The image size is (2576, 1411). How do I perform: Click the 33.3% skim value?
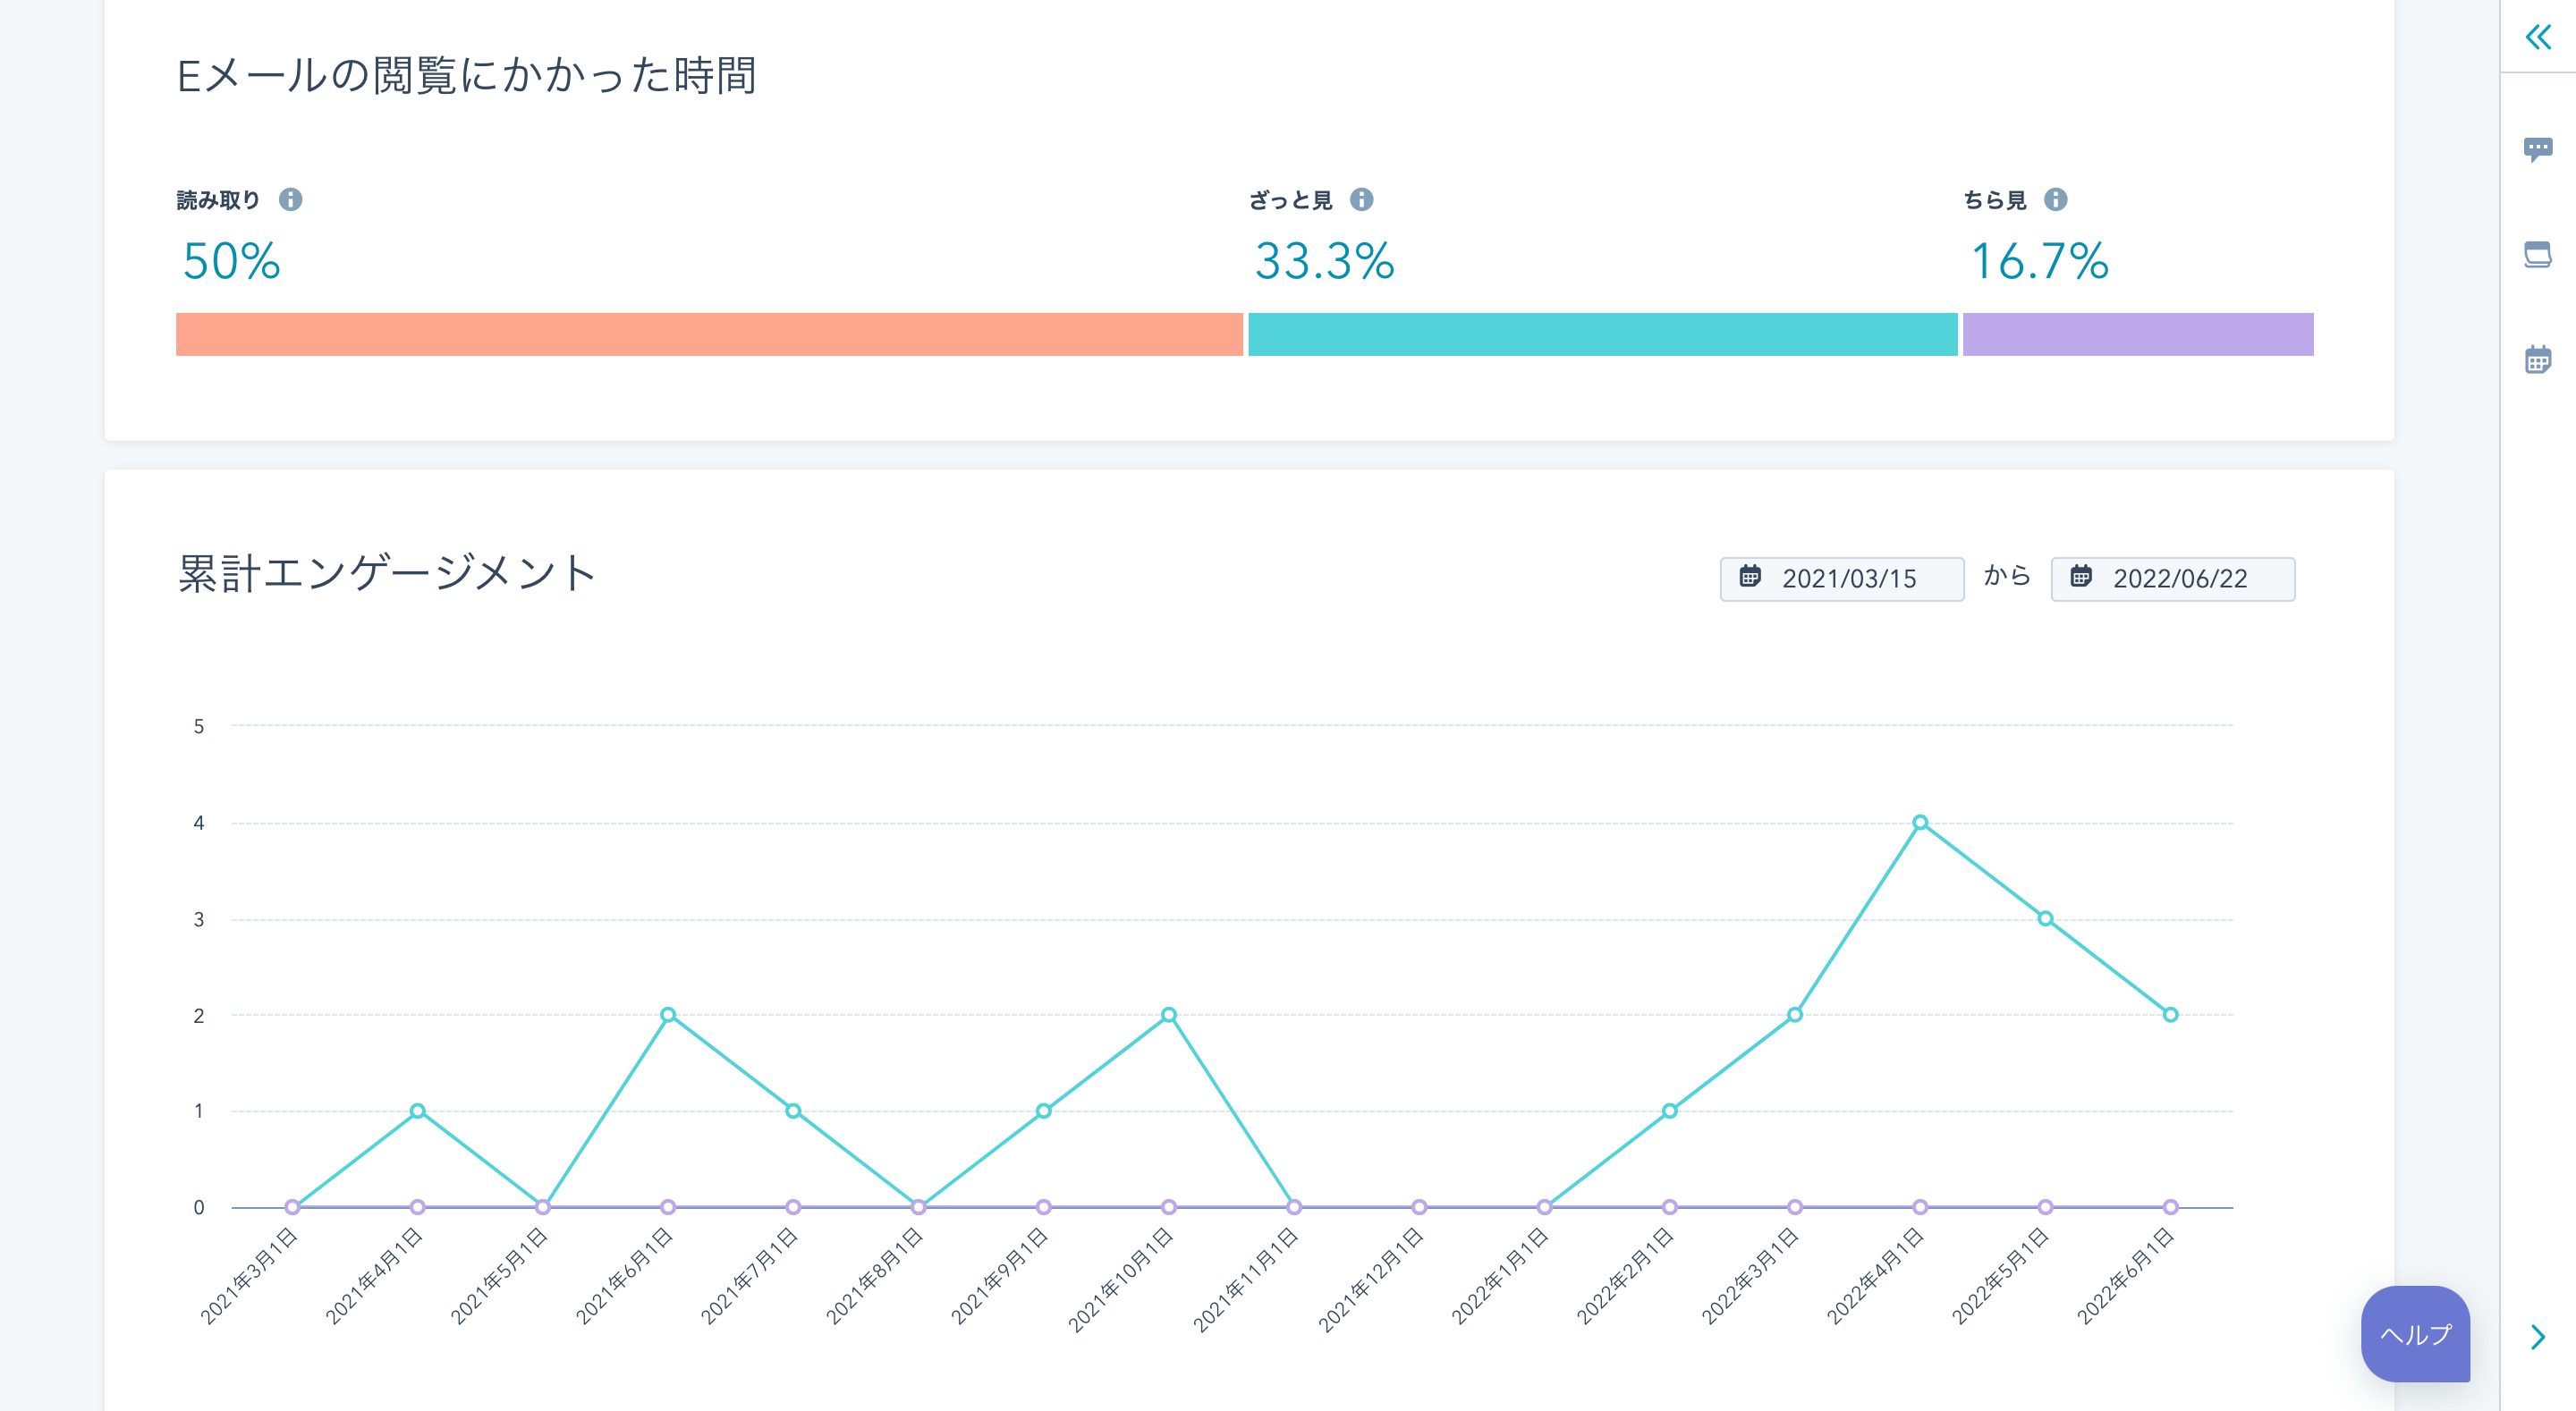(1324, 261)
